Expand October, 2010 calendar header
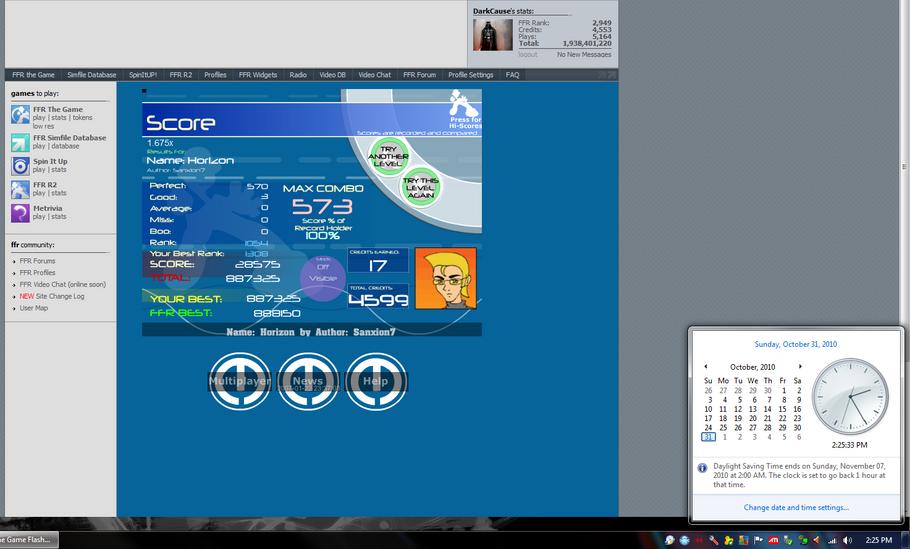910x549 pixels. (752, 367)
